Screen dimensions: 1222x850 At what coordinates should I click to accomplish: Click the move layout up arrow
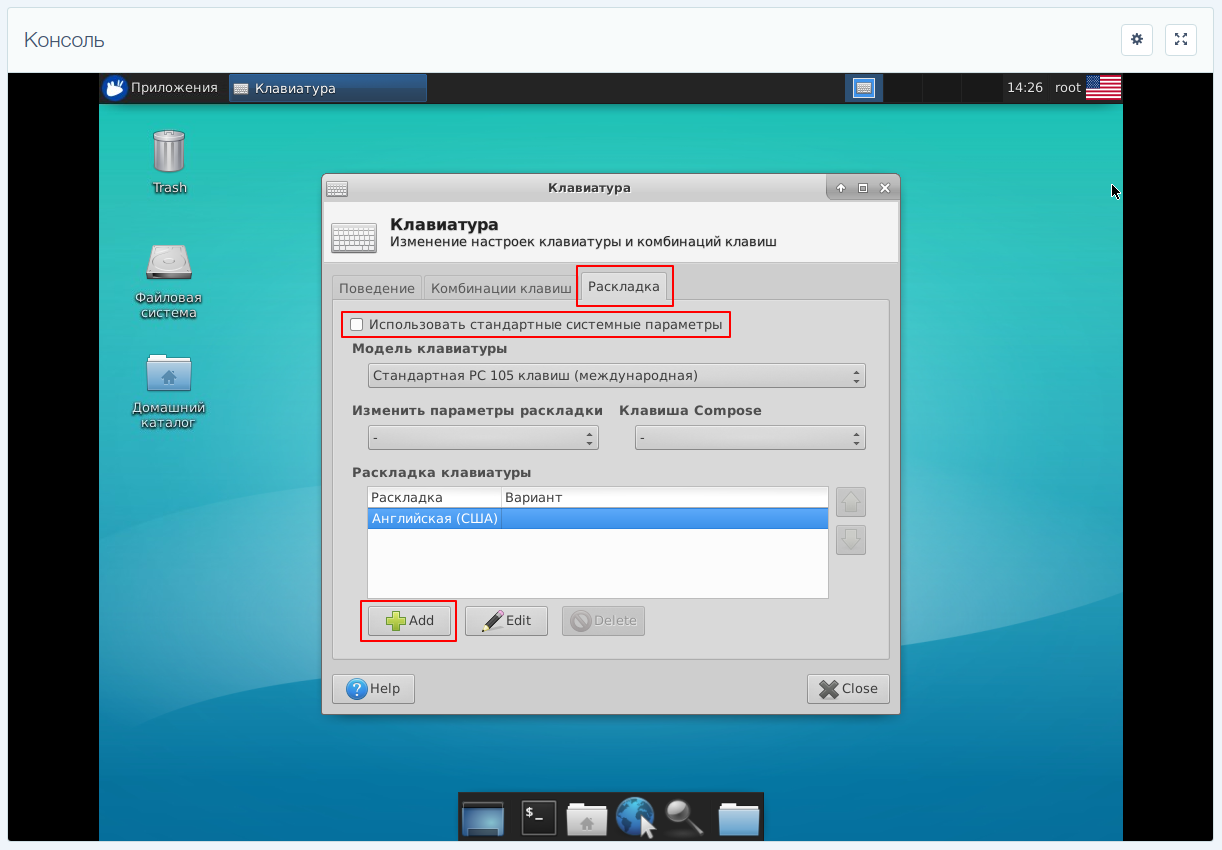pos(851,502)
